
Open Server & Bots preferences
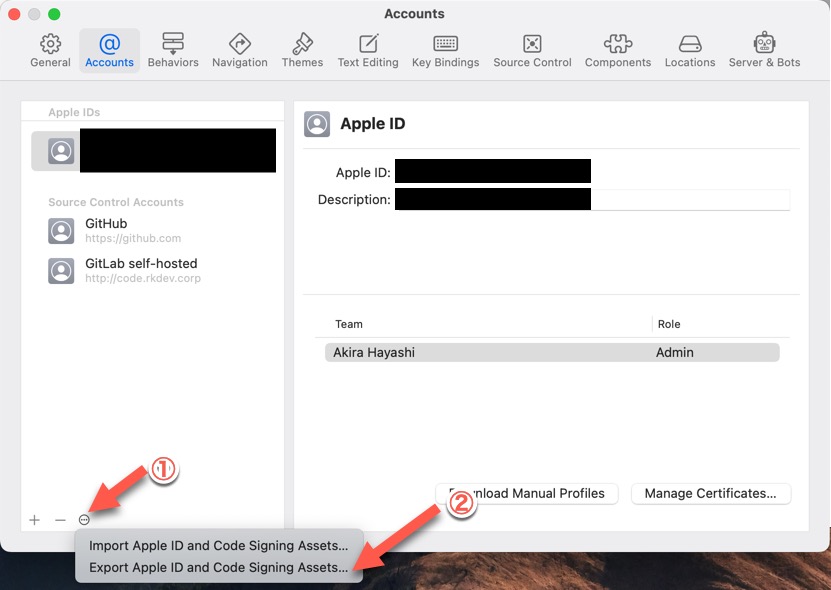(764, 51)
